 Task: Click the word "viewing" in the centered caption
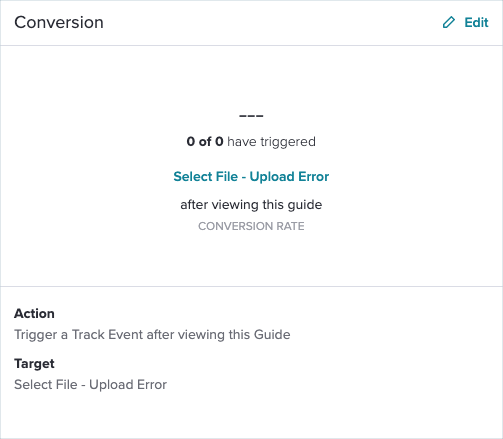point(235,205)
